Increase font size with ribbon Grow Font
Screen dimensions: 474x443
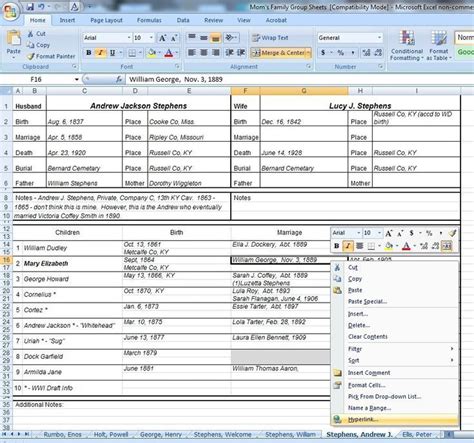[x=162, y=38]
